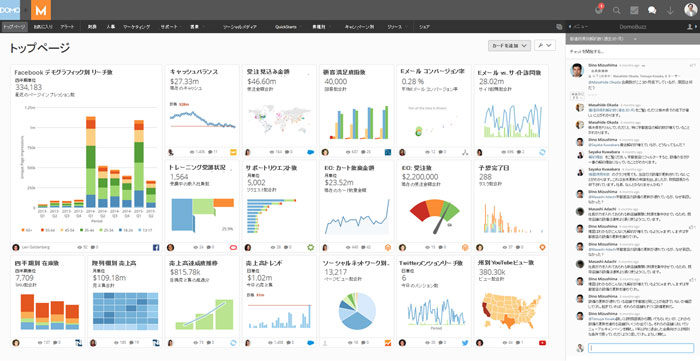Expand the カードを追加 dropdown
The height and width of the screenshot is (361, 700).
tap(509, 46)
